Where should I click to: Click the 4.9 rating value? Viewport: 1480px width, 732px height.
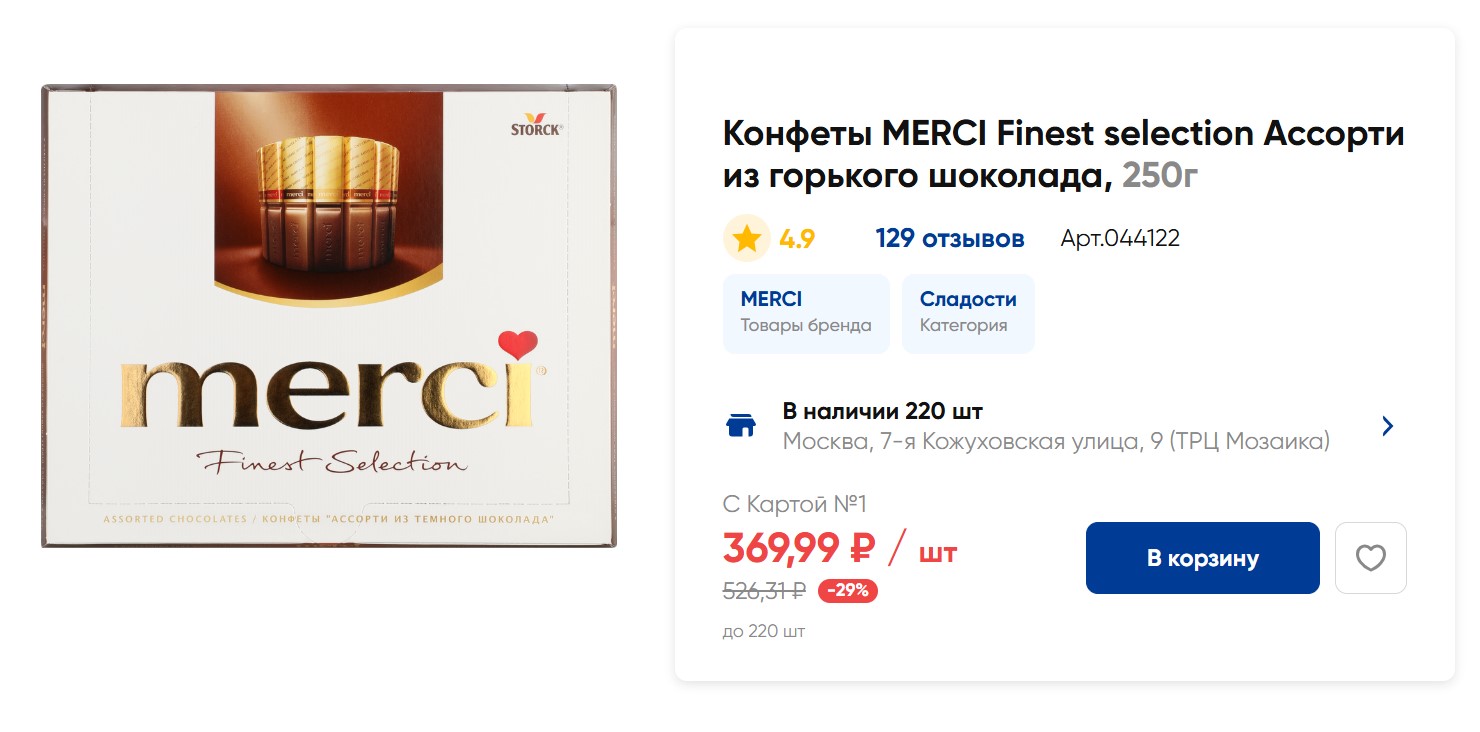coord(797,239)
